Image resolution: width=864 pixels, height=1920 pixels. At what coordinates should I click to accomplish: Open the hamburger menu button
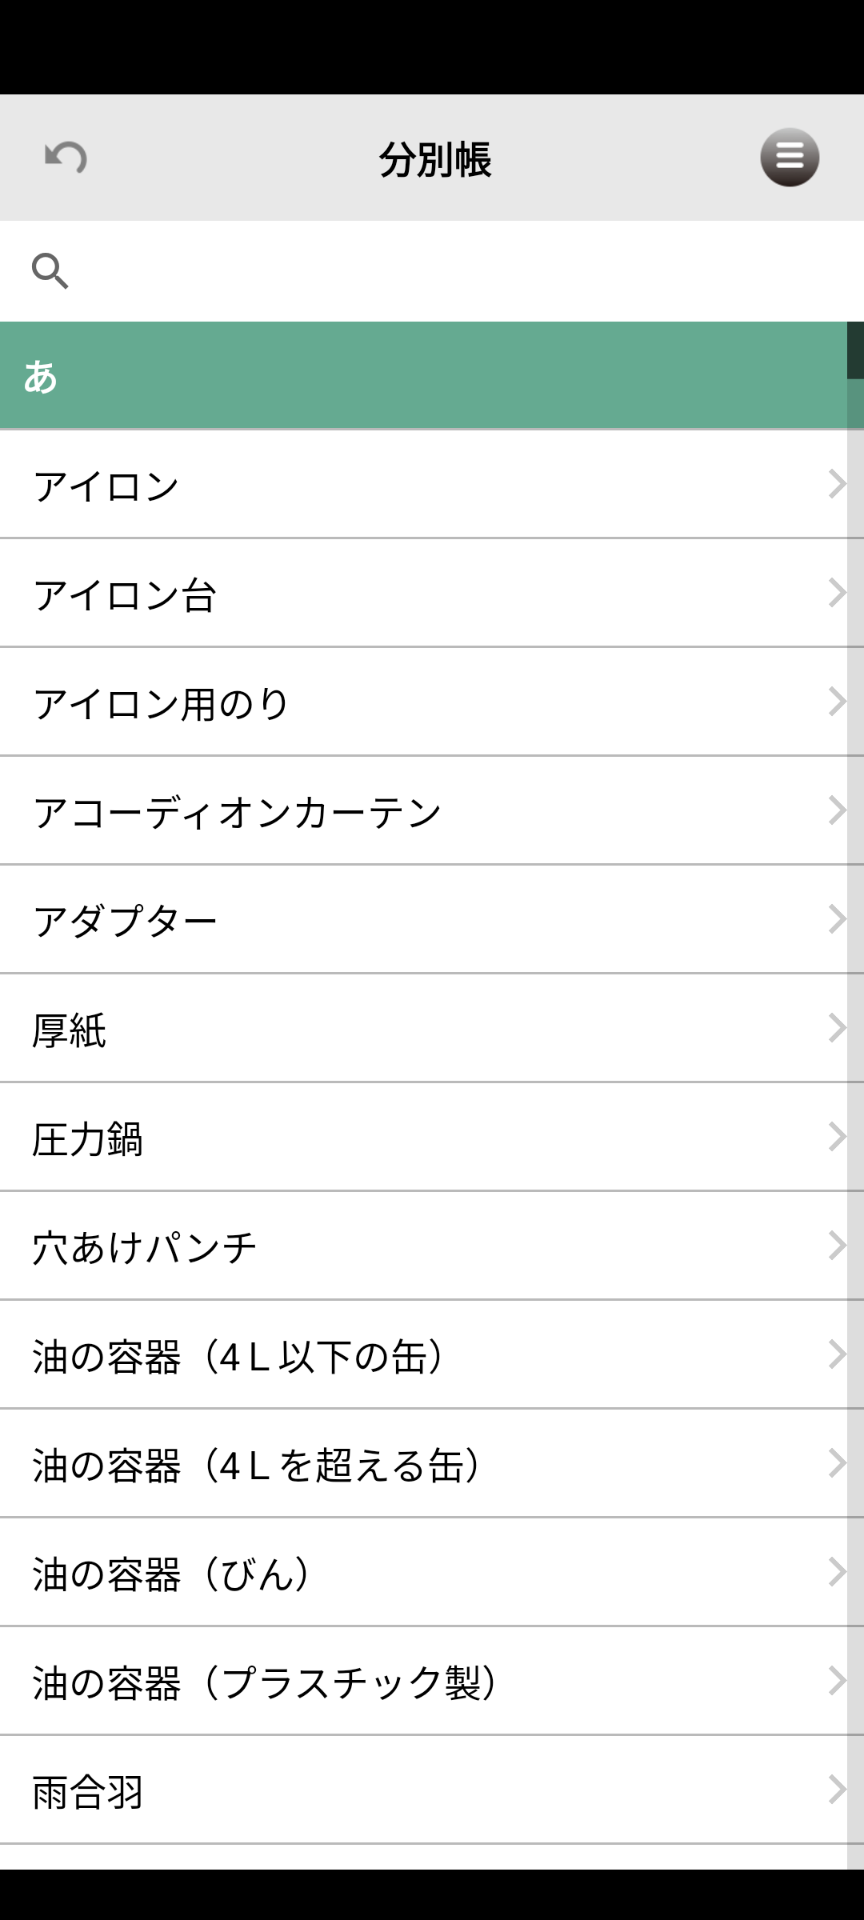tap(789, 158)
